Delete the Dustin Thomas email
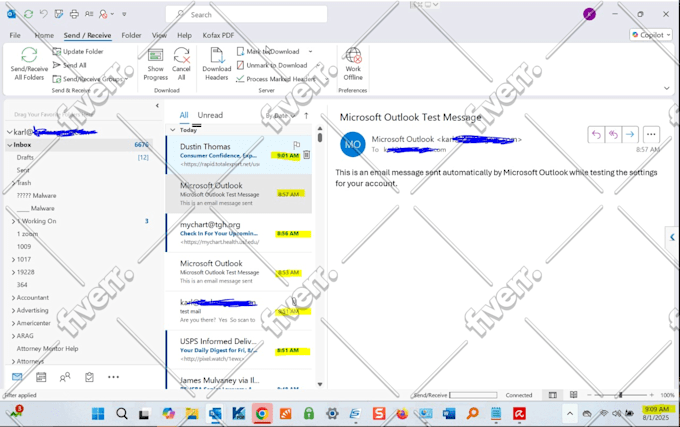This screenshot has height=427, width=680. coord(306,154)
